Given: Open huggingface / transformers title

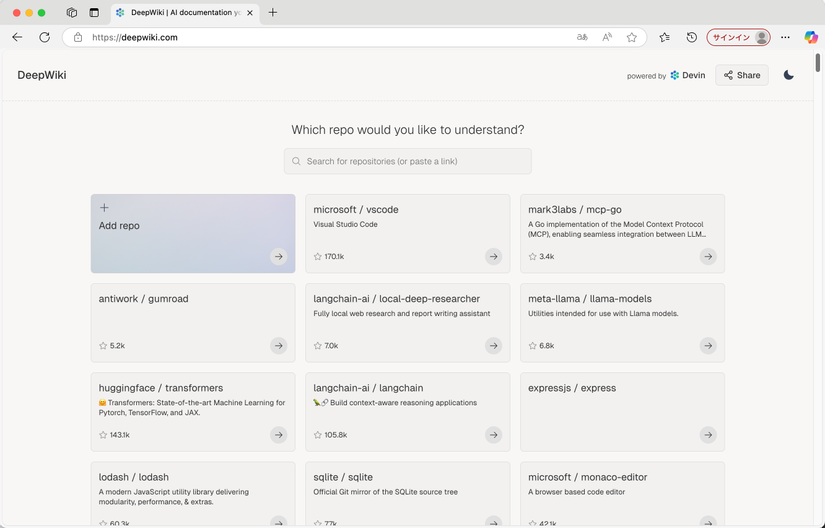Looking at the screenshot, I should [161, 388].
